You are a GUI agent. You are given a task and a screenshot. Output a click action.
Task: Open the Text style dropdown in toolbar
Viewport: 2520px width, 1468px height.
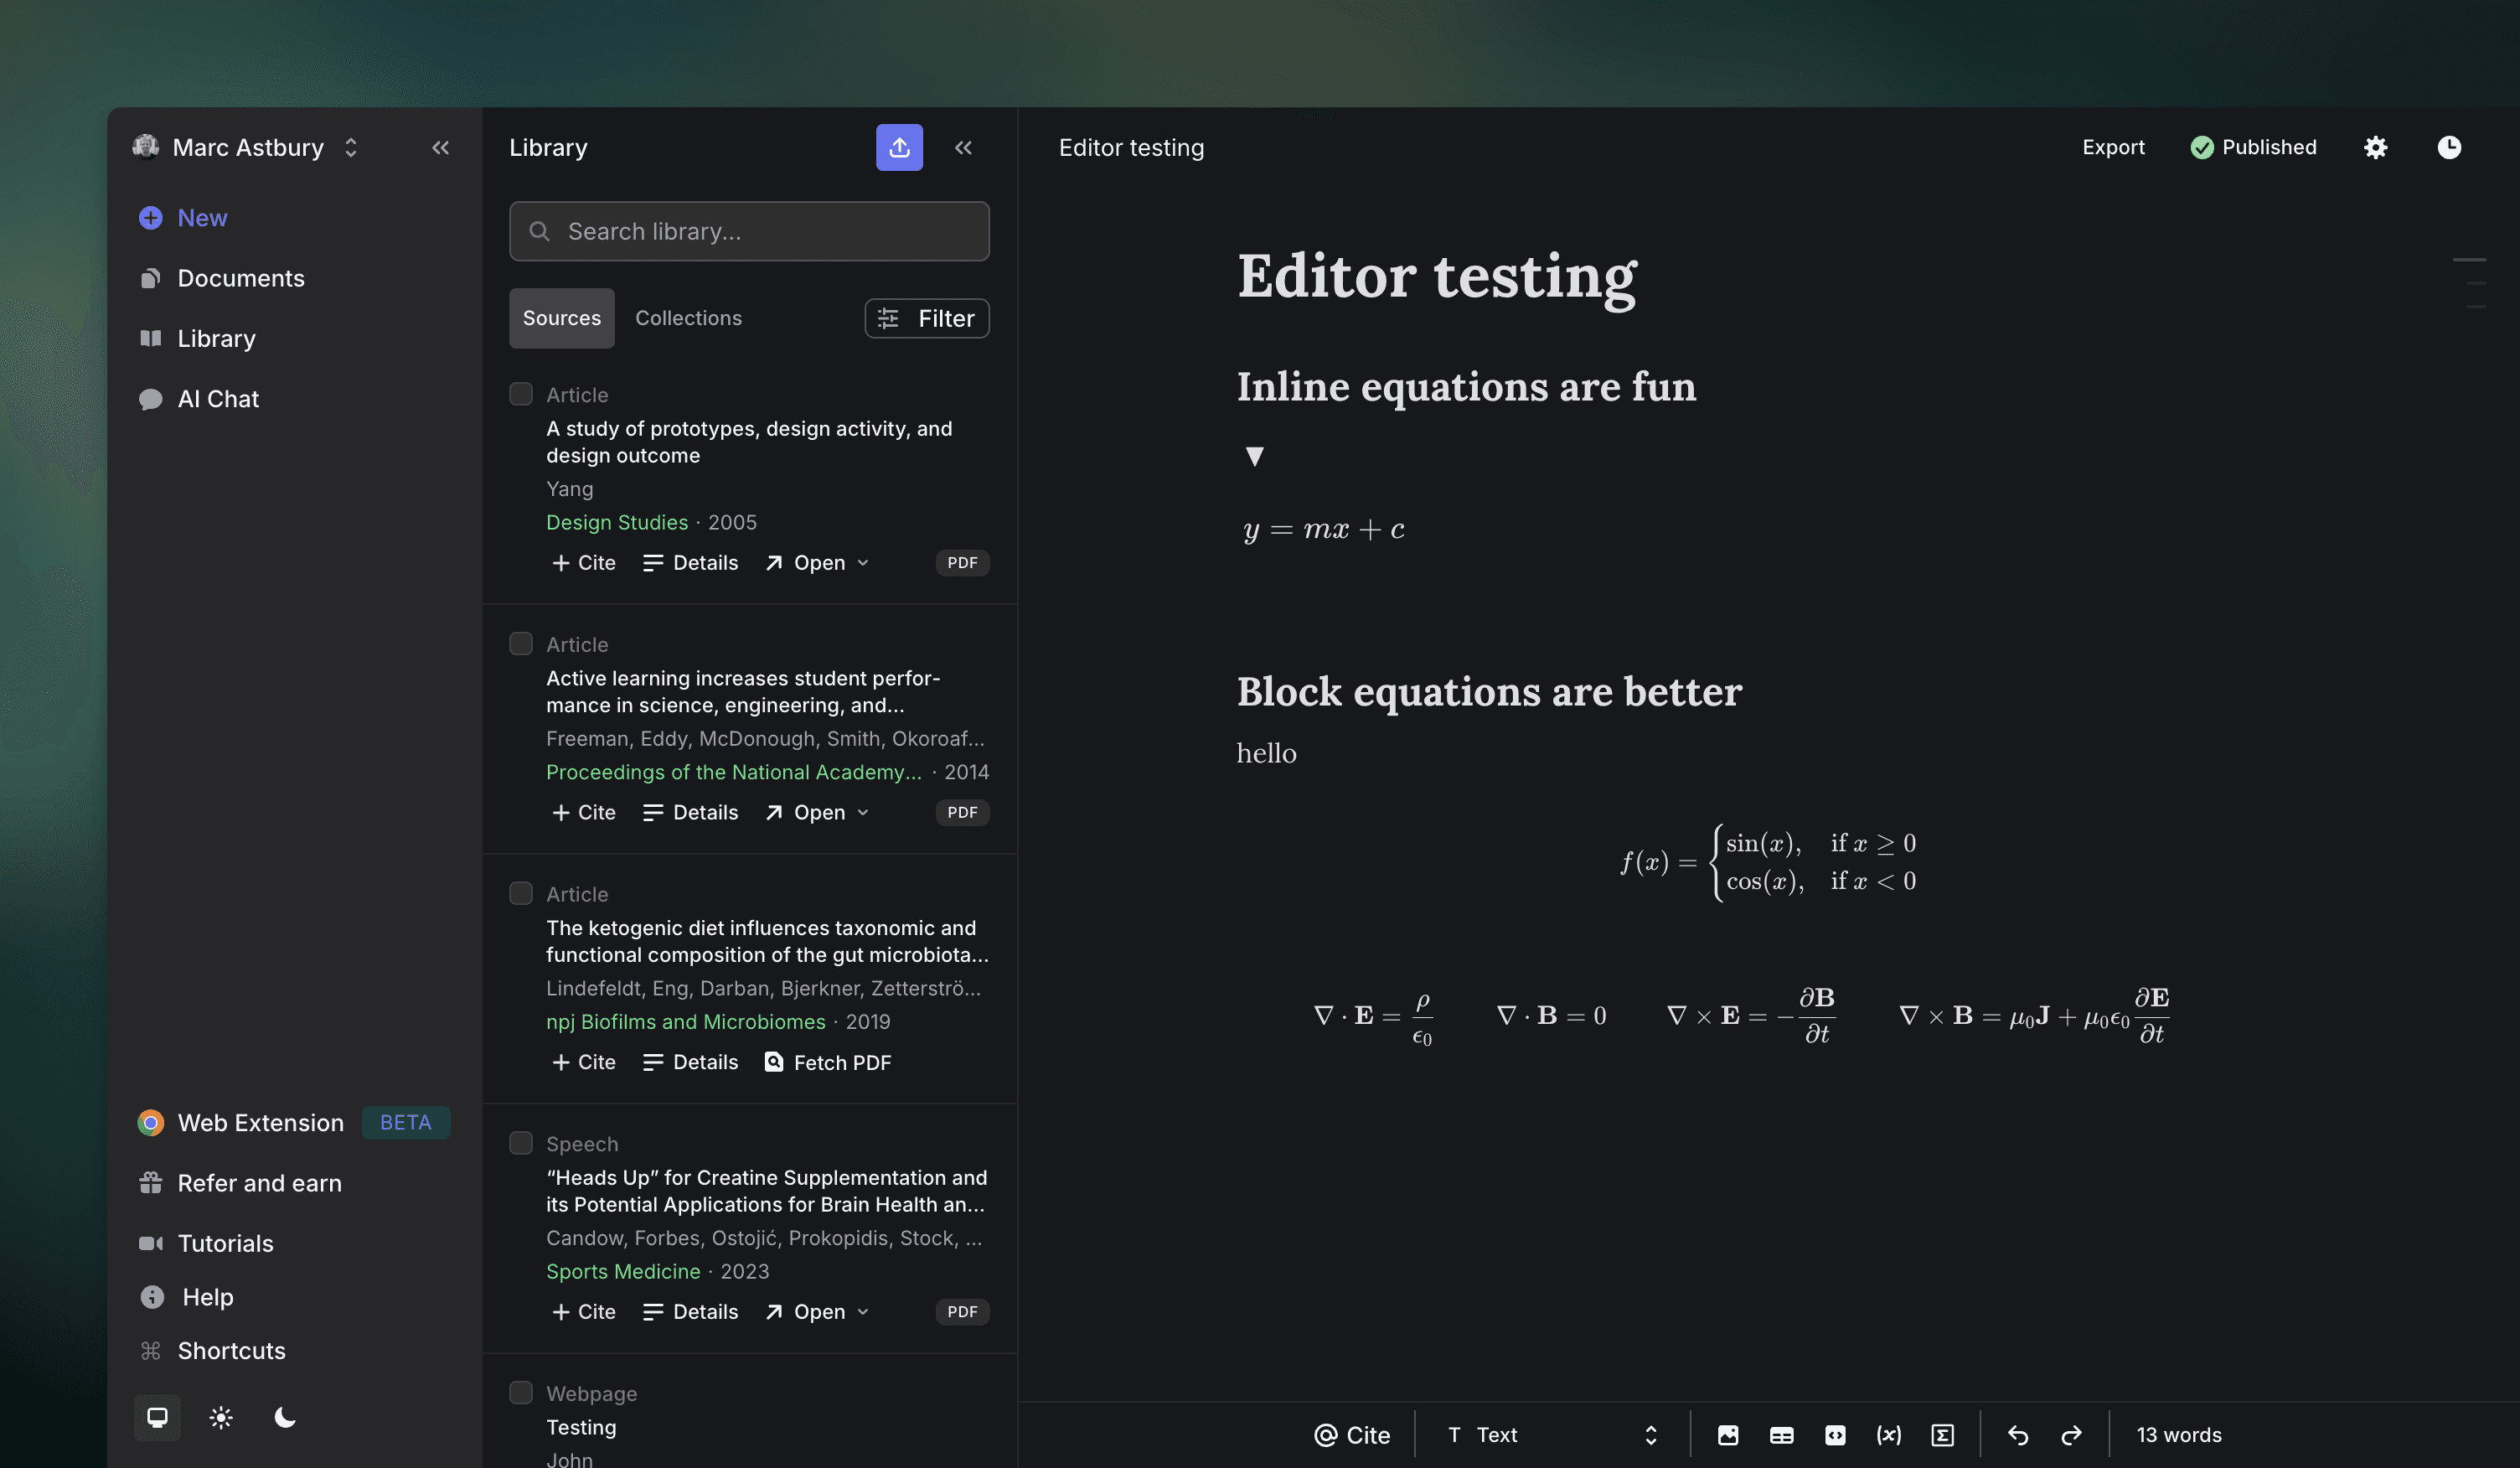point(1552,1435)
